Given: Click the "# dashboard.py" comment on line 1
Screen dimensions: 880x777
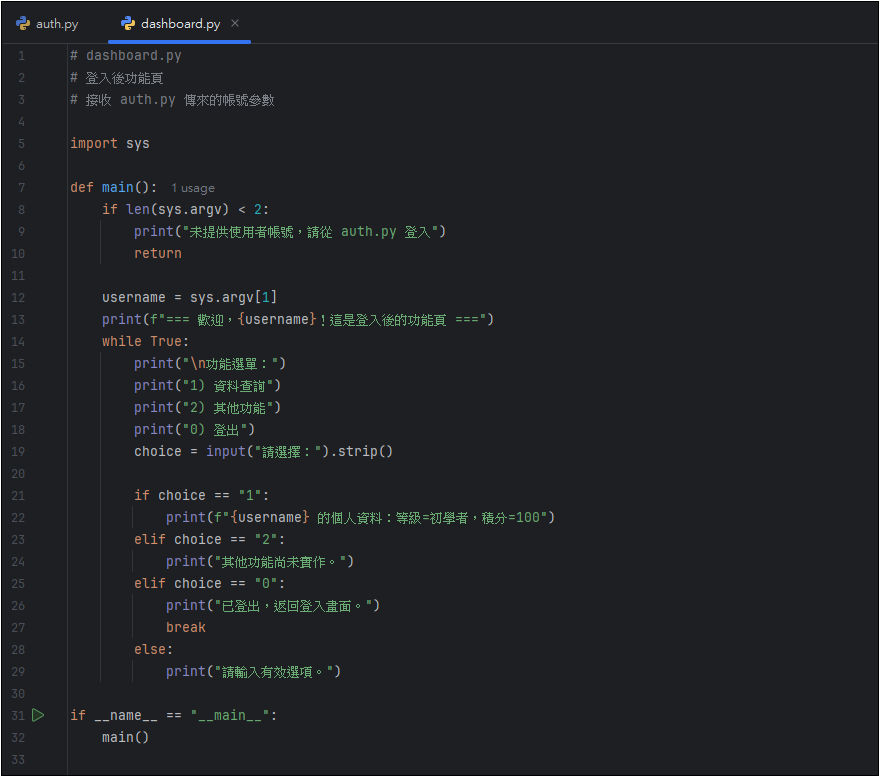Looking at the screenshot, I should 126,55.
